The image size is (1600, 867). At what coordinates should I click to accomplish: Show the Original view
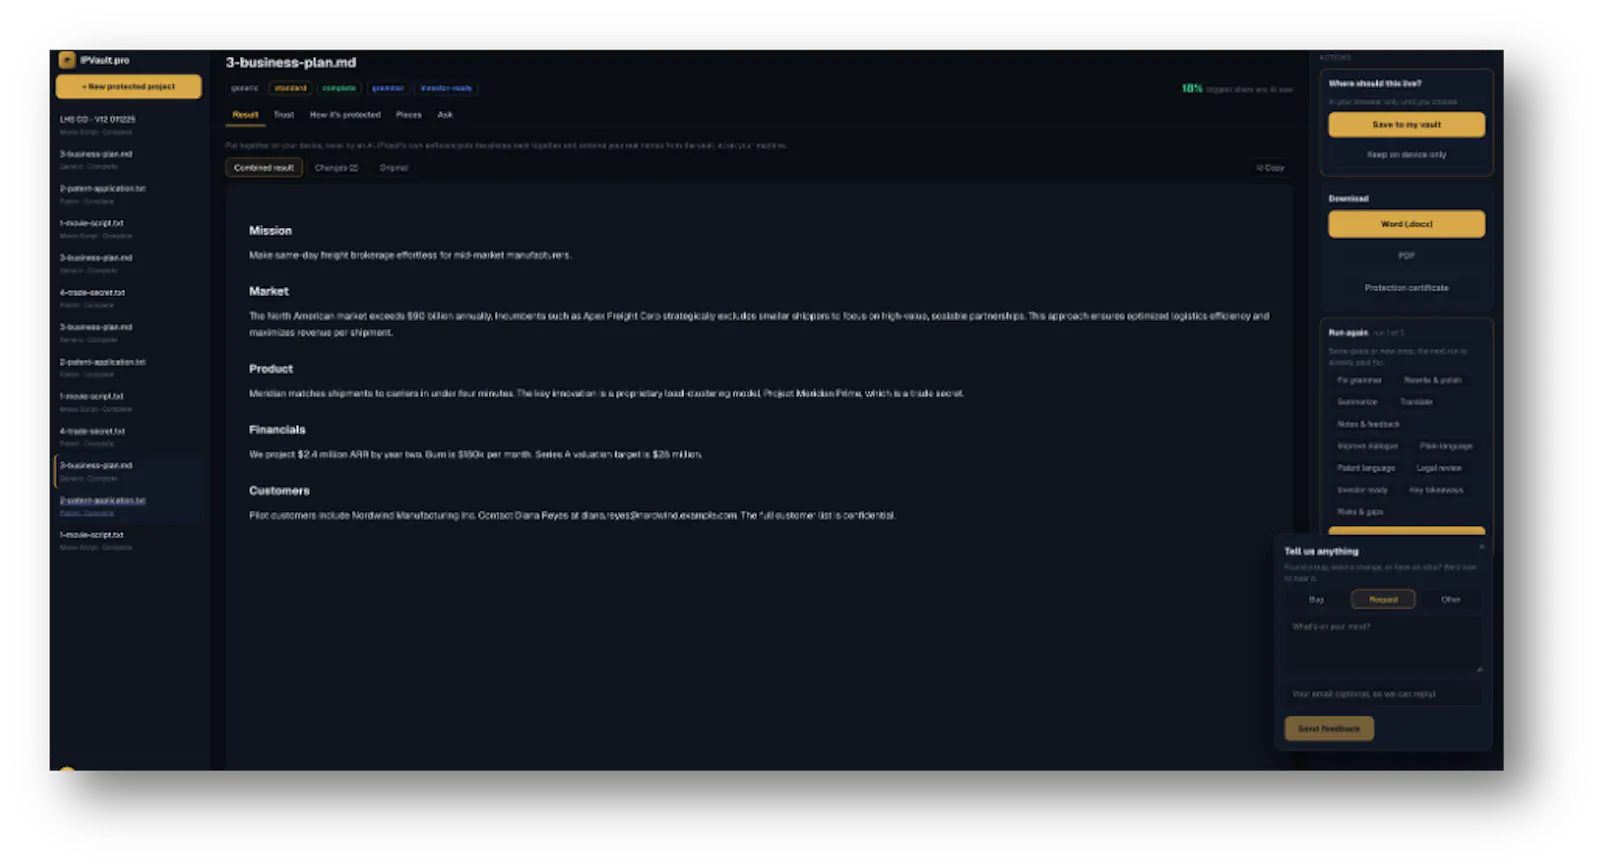click(x=394, y=168)
